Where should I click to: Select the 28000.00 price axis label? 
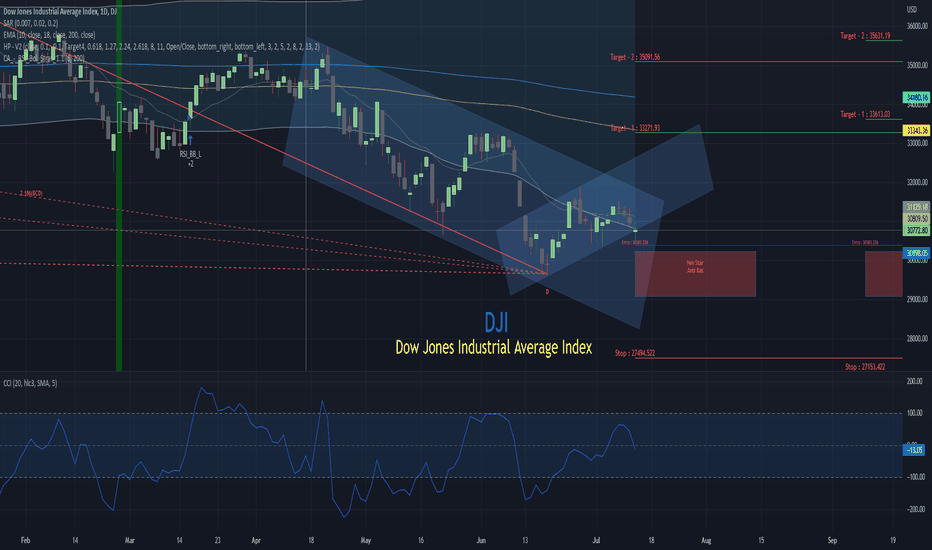[x=917, y=338]
